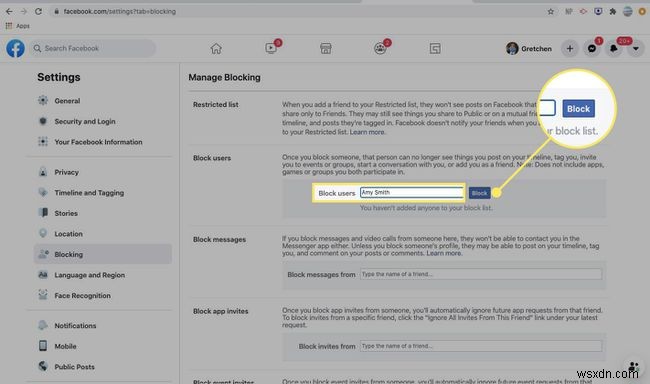Open the Marketplace icon
The image size is (650, 384).
click(325, 49)
